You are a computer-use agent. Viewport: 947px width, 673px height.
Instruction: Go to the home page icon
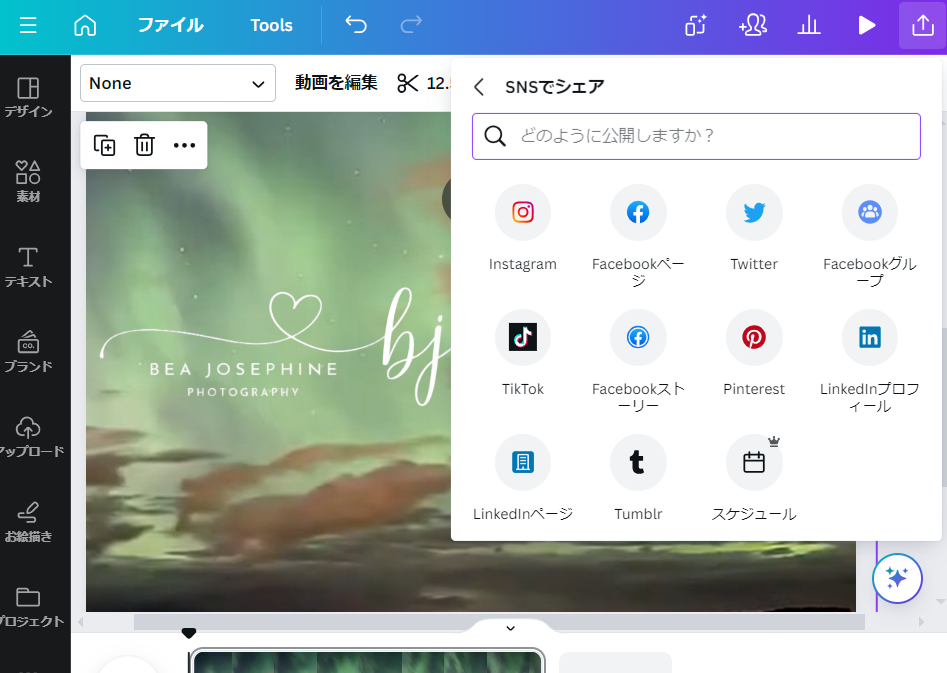click(85, 25)
